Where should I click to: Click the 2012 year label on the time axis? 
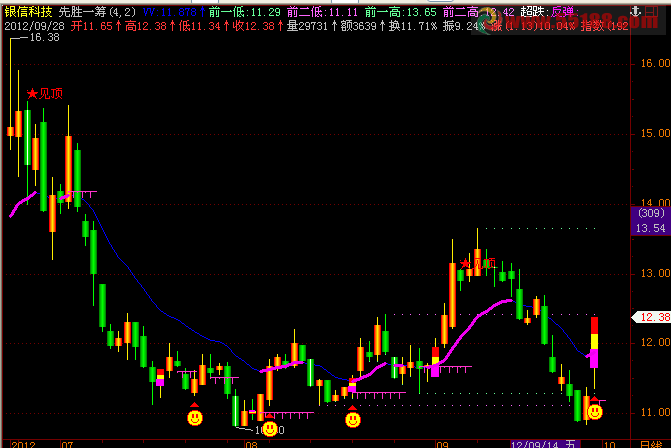pos(23,444)
